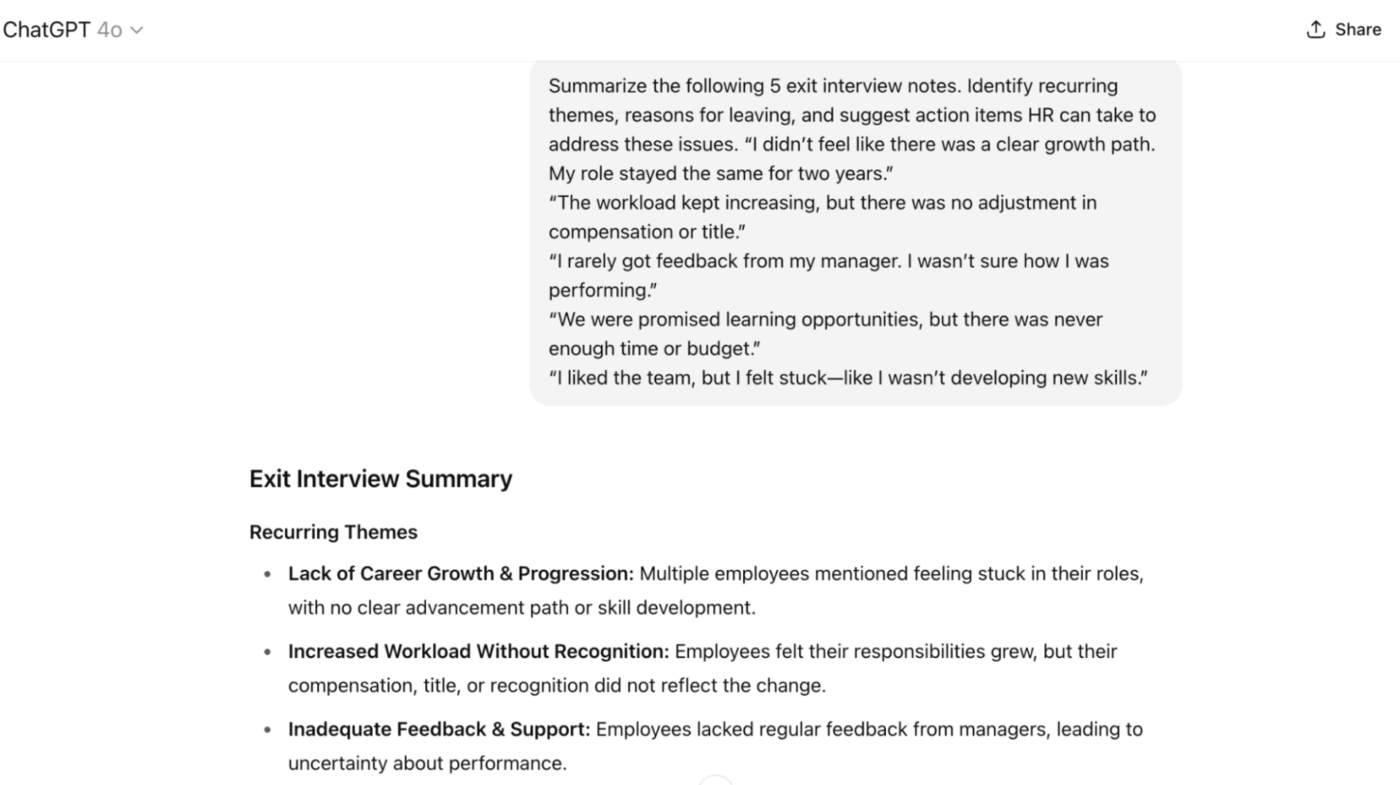The height and width of the screenshot is (785, 1400).
Task: Select the quote about feeling stuck
Action: coord(847,377)
